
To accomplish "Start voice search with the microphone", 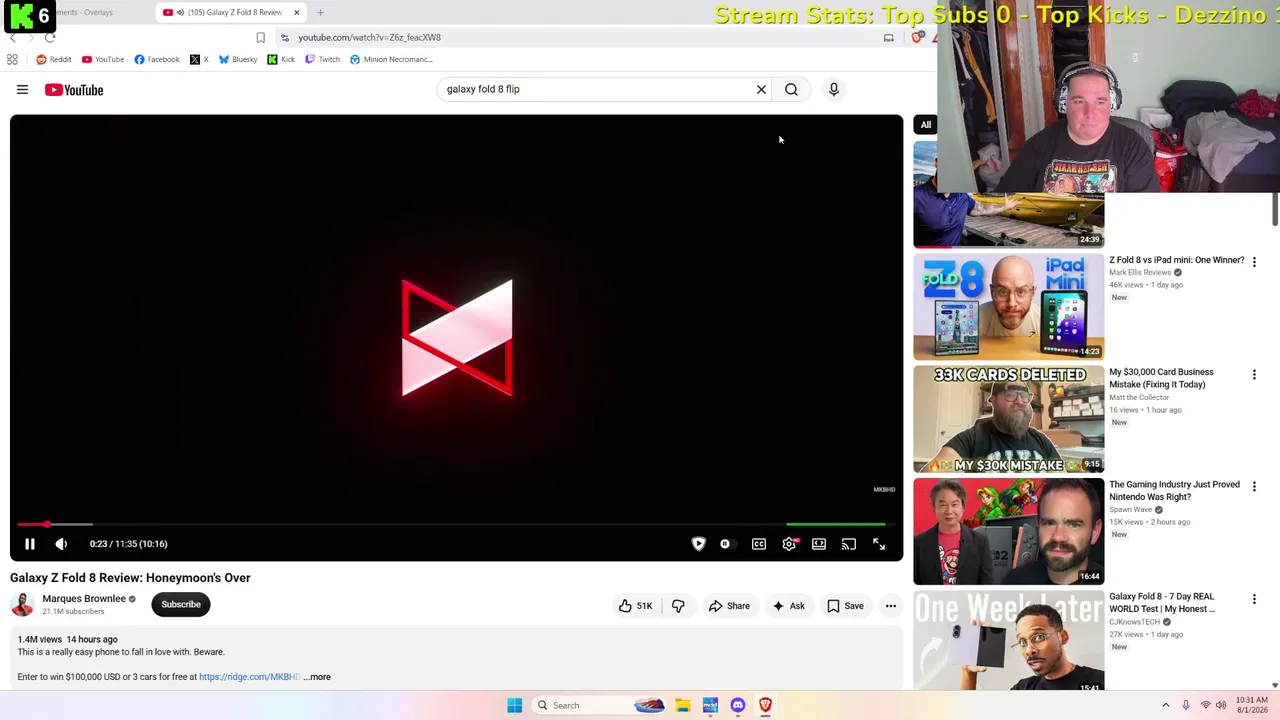I will coord(833,90).
